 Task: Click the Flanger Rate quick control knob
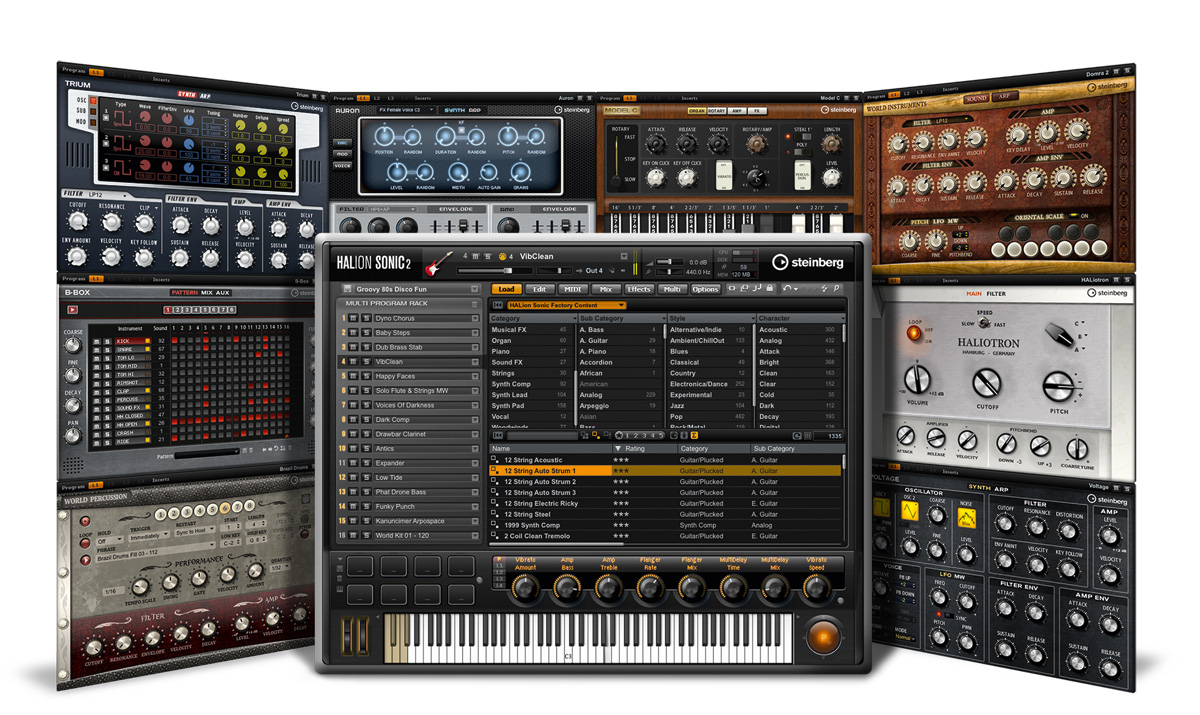coord(650,587)
